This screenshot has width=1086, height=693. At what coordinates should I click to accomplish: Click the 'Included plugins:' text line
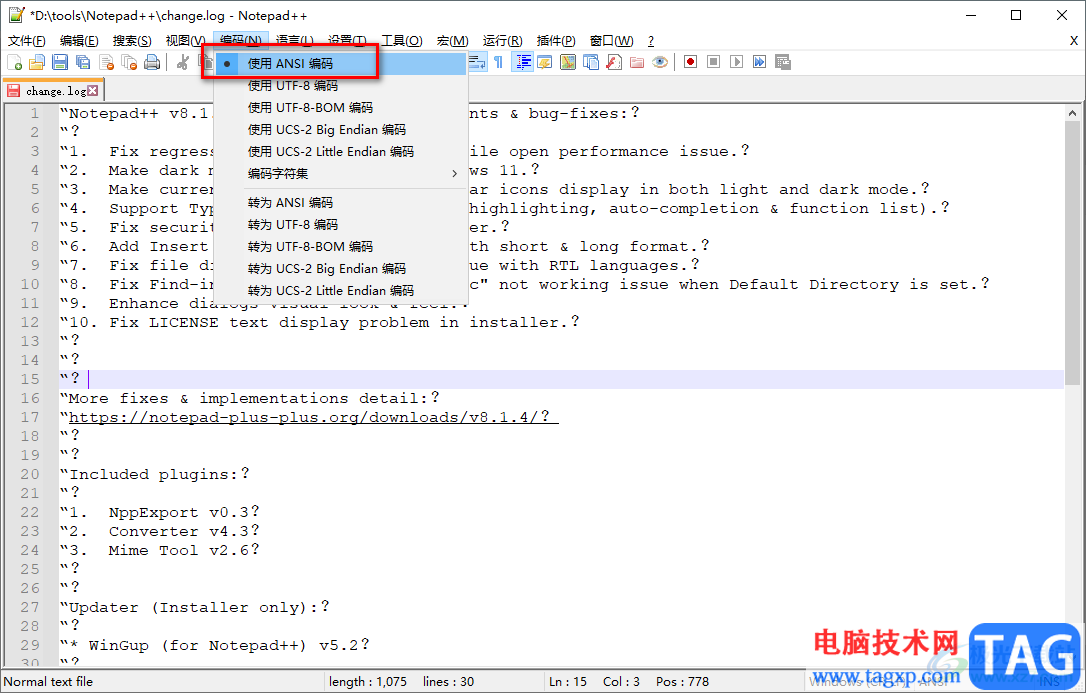pos(154,474)
